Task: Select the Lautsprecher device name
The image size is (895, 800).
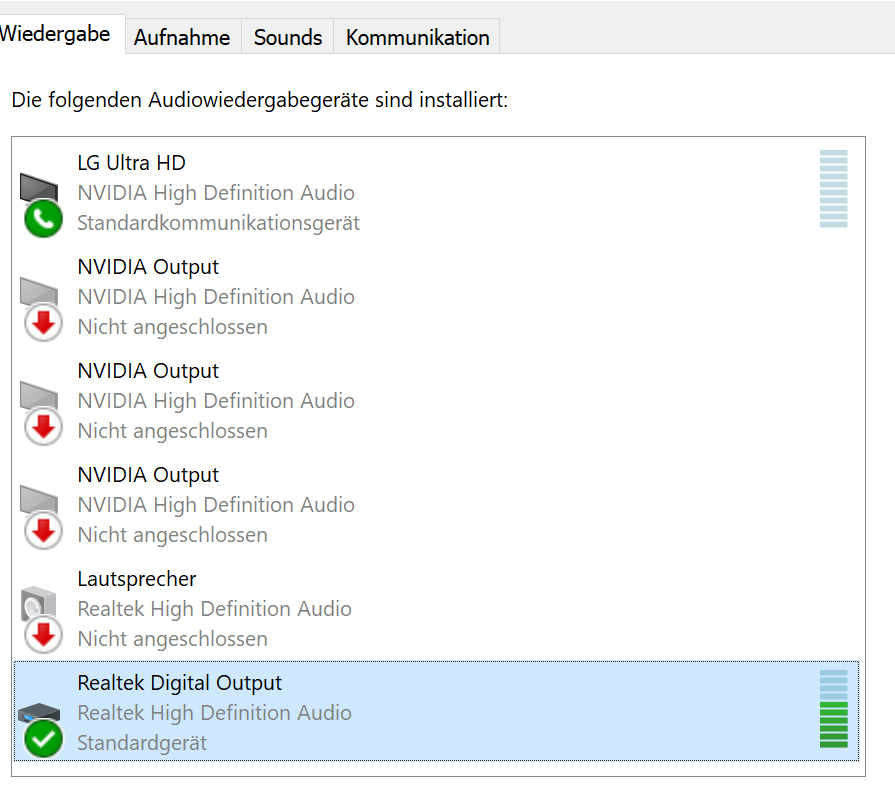Action: 137,579
